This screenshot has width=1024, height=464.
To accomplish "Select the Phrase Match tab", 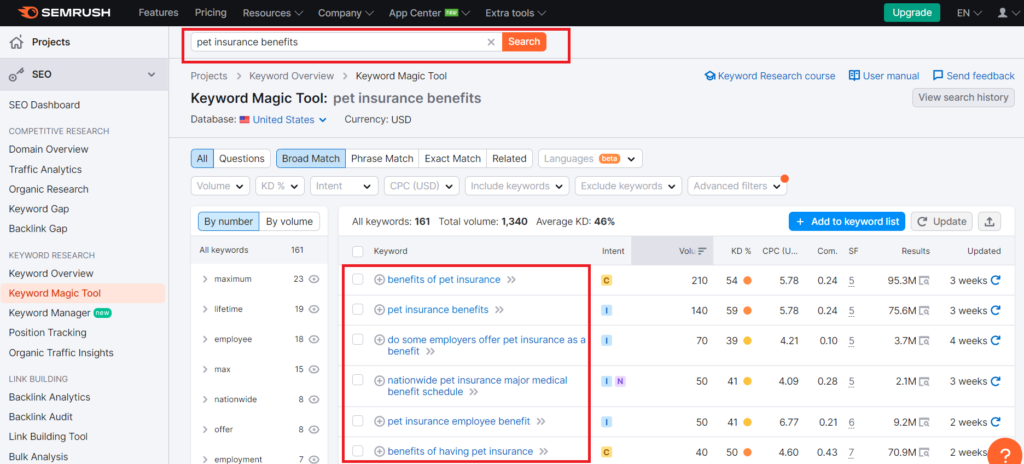I will 382,158.
